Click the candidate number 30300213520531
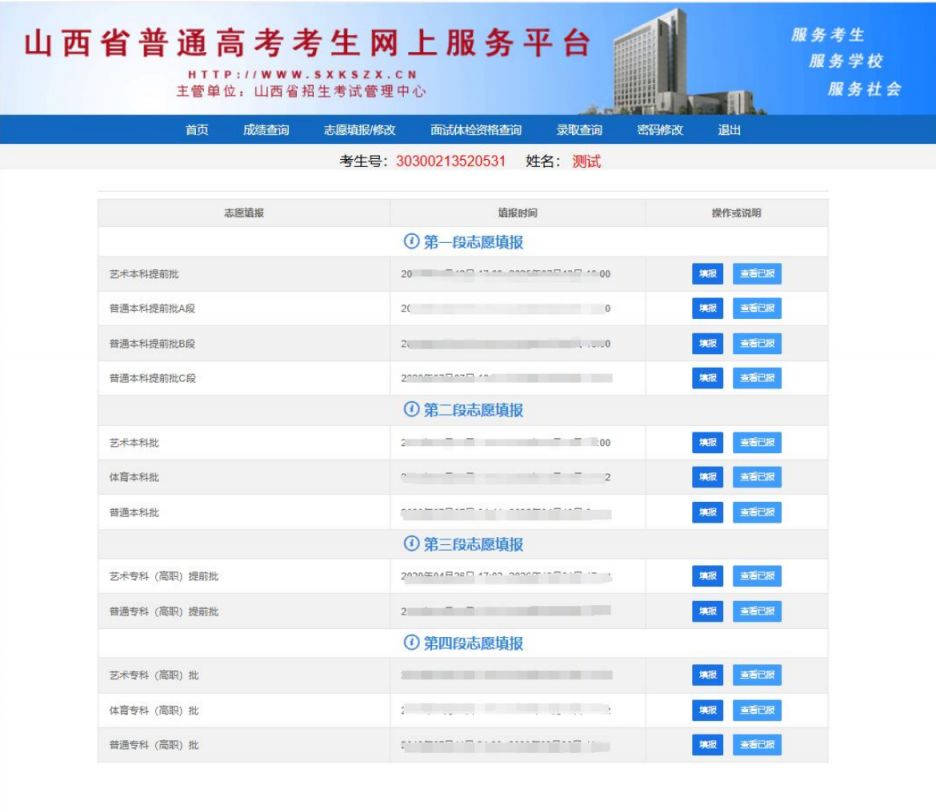 (x=451, y=161)
